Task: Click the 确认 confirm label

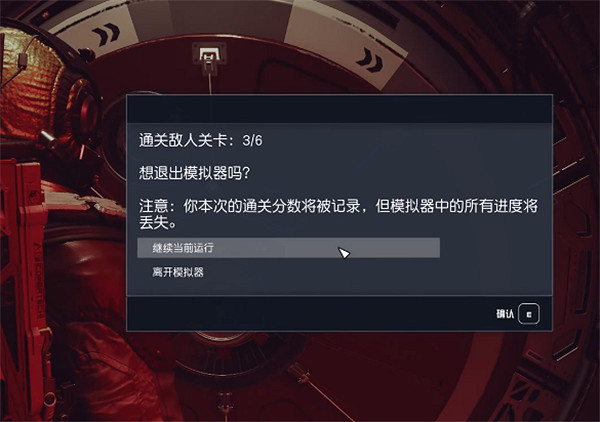Action: point(505,314)
